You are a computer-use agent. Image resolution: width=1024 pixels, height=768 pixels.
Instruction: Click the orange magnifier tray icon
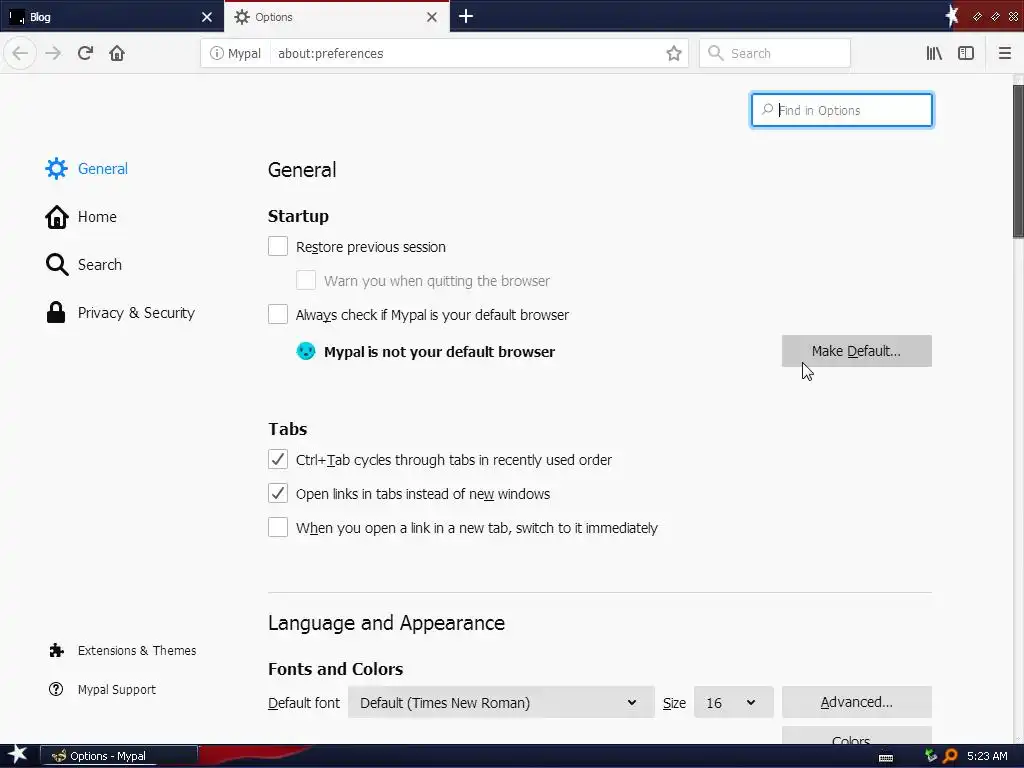pyautogui.click(x=950, y=756)
